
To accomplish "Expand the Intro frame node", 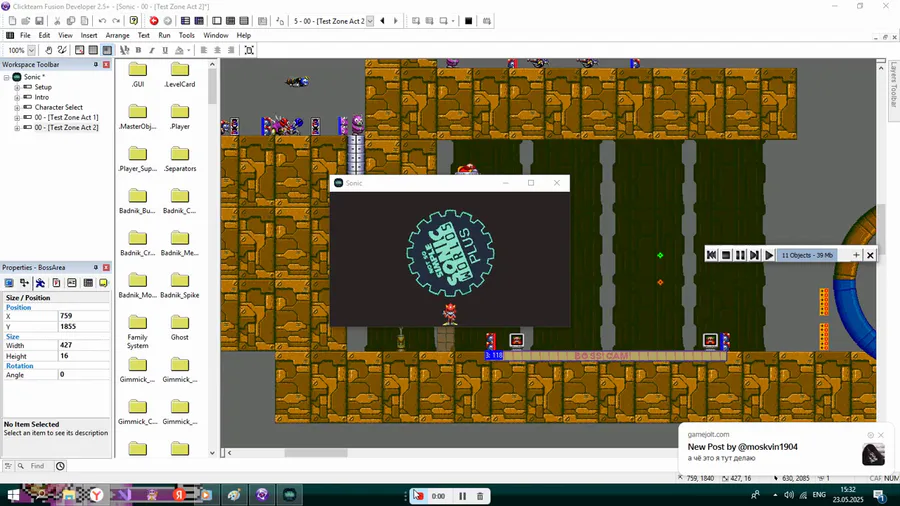I will point(17,98).
